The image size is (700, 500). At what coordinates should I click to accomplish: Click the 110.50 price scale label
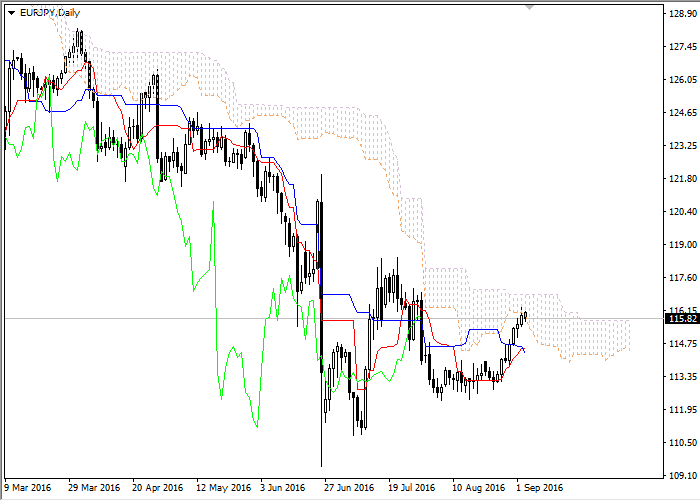tap(683, 442)
